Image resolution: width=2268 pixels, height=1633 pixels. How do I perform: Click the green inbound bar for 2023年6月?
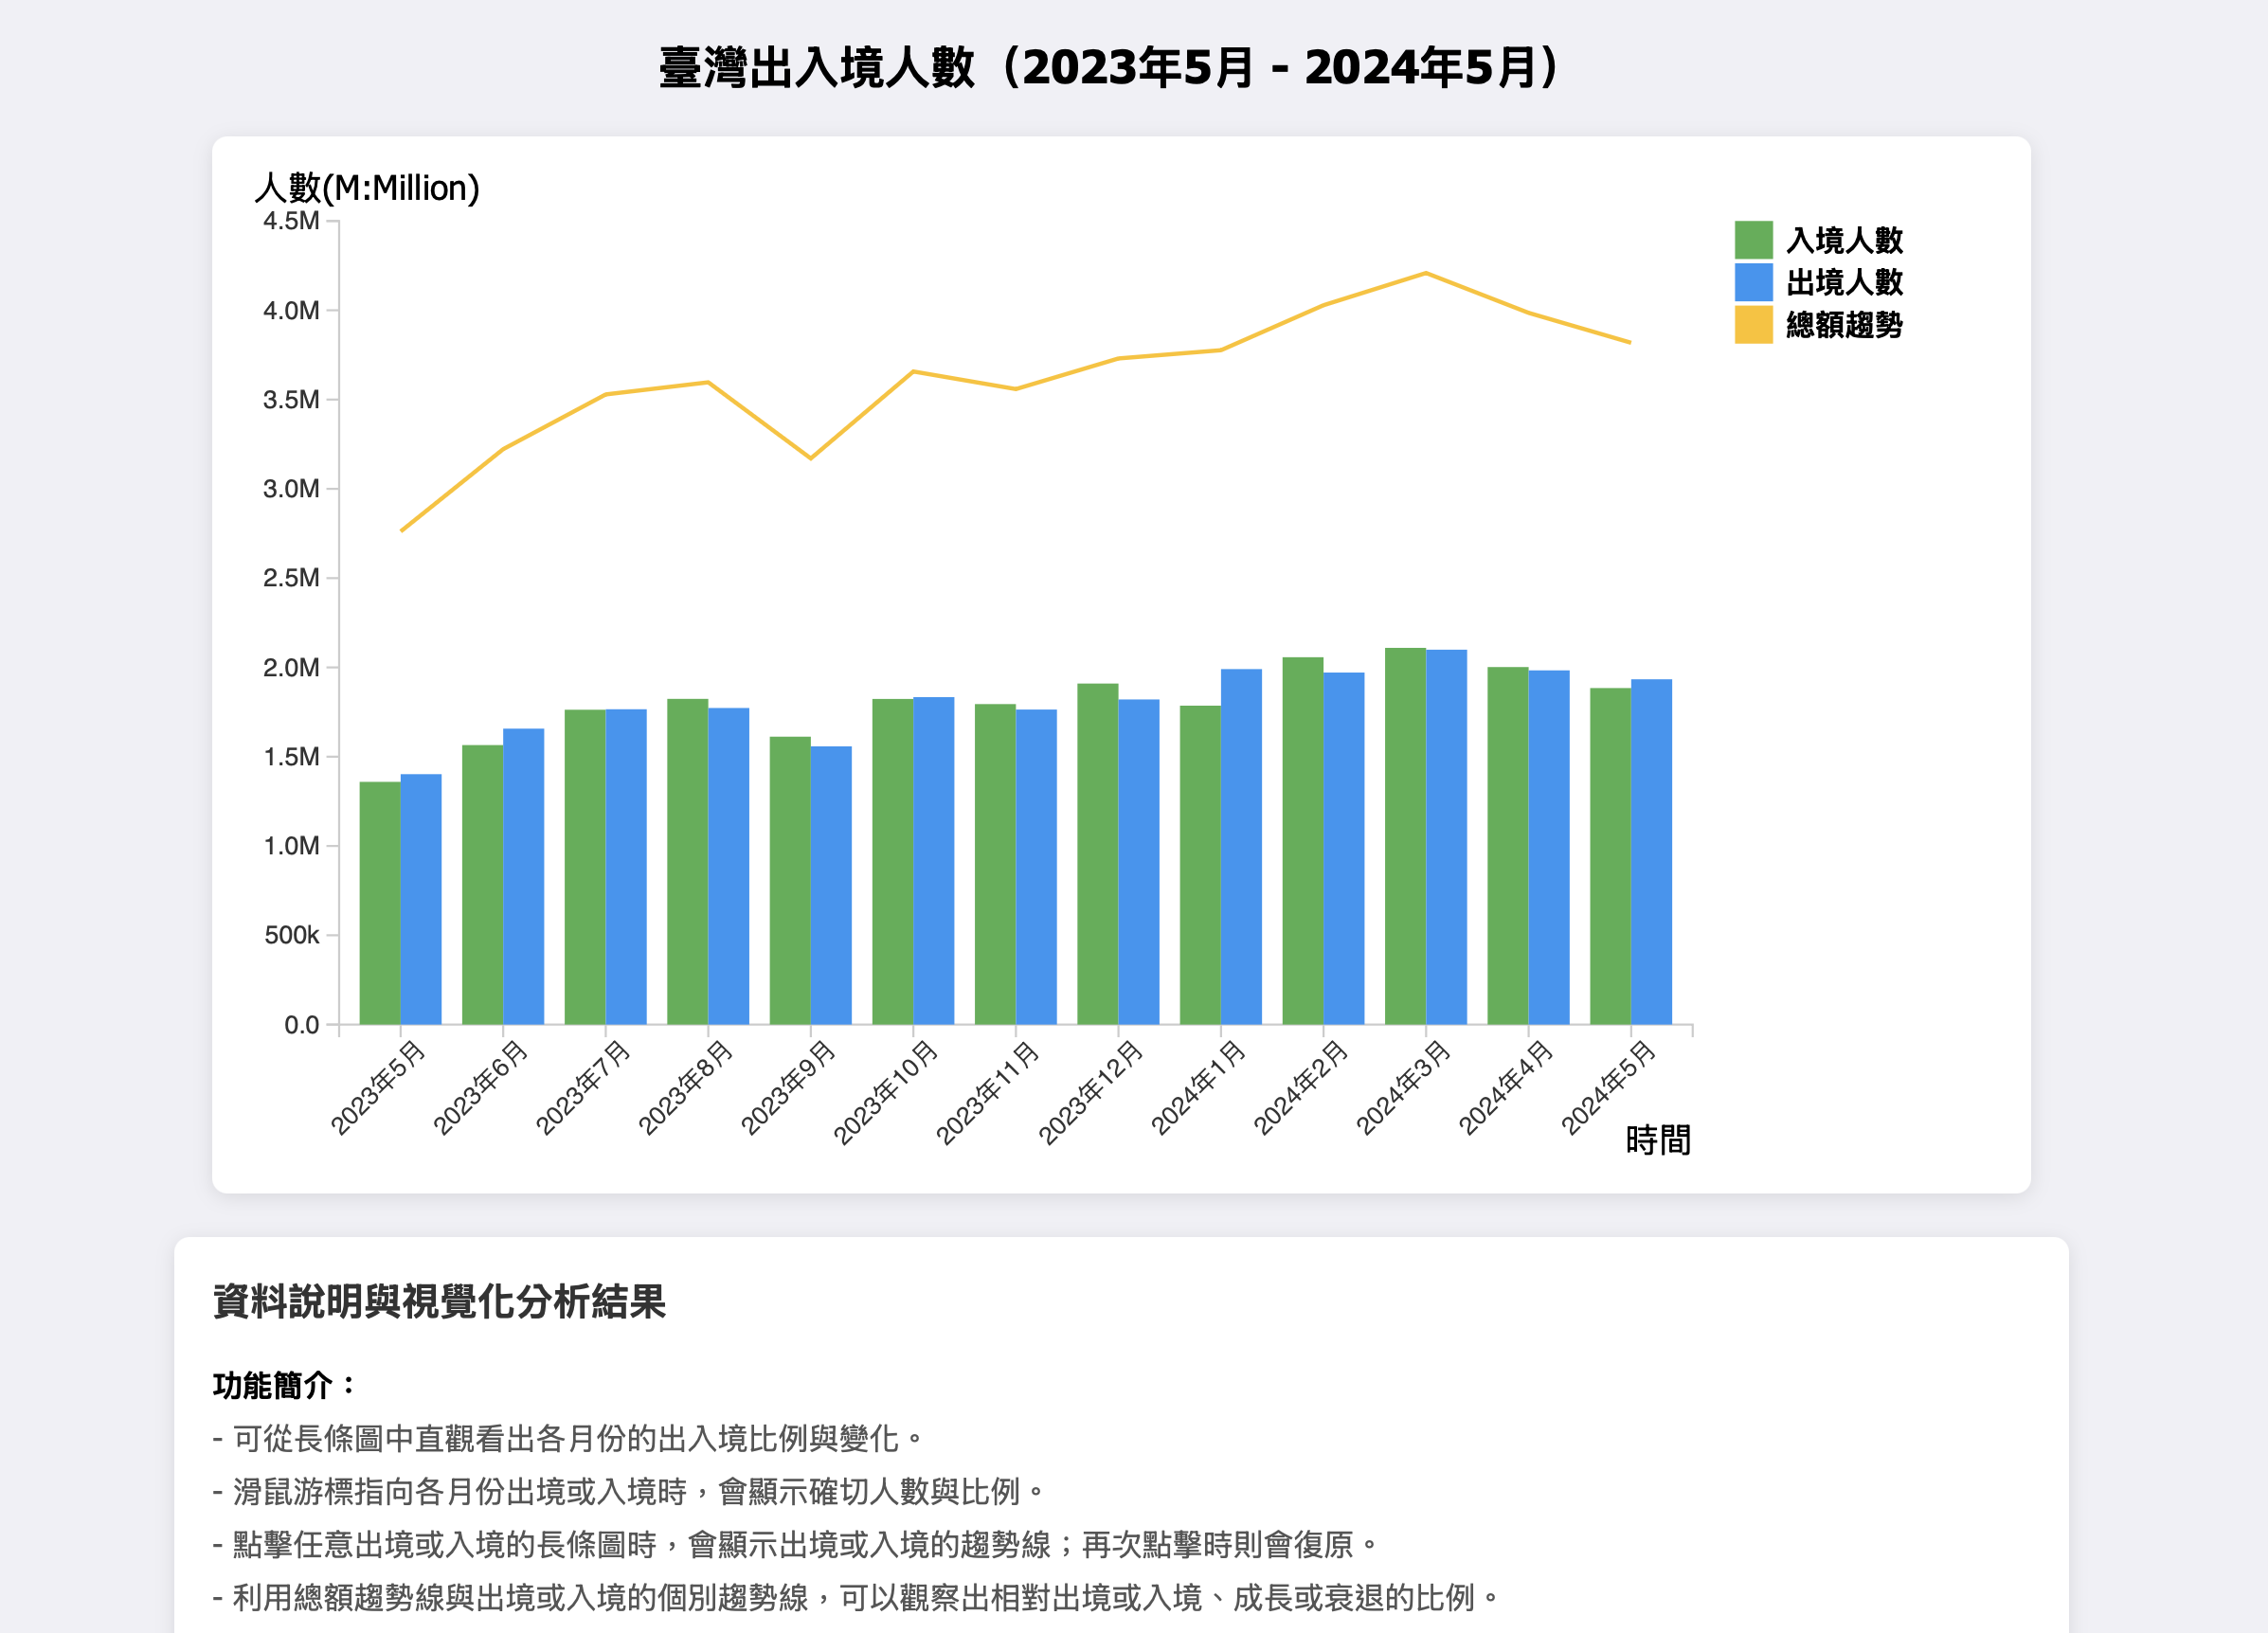coord(482,885)
